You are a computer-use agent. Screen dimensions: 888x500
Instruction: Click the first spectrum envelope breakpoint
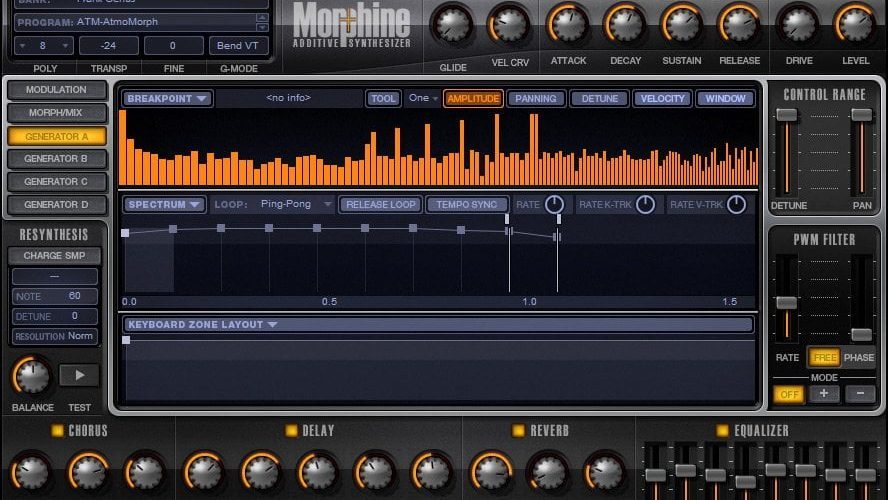coord(125,233)
